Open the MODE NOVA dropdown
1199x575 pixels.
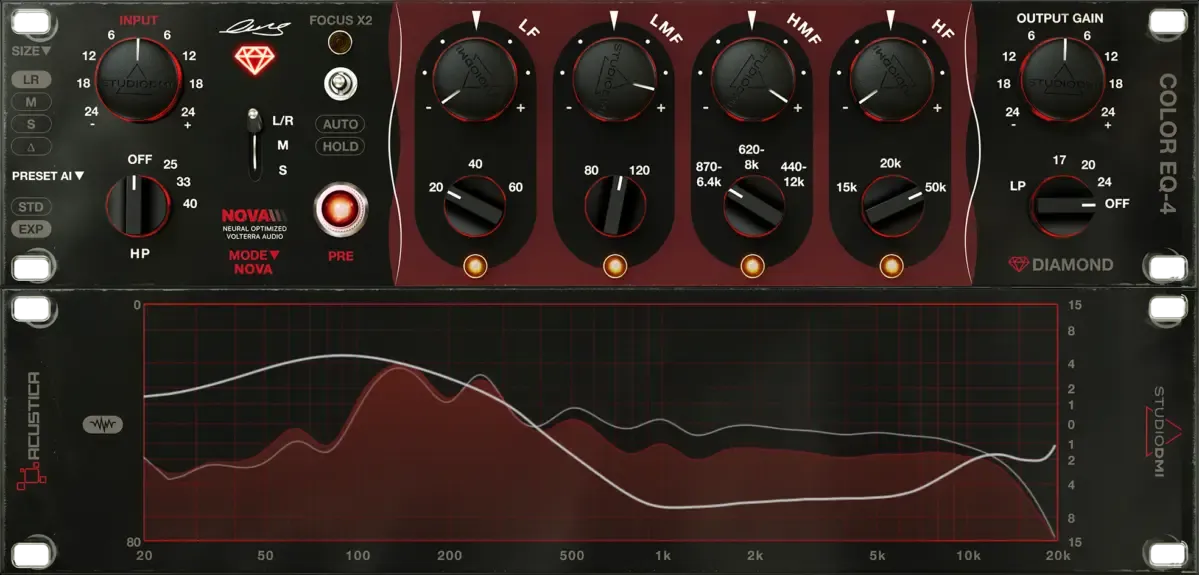pos(254,262)
